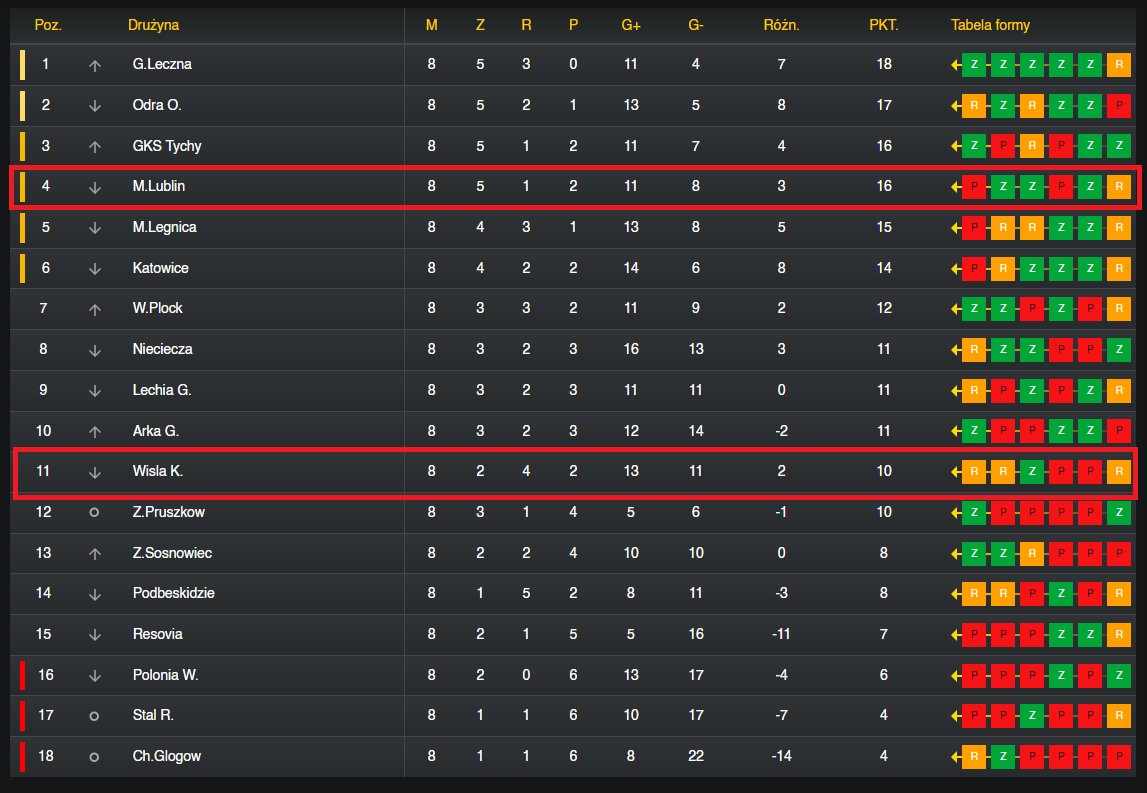Click the down arrow beside Odra O.
The height and width of the screenshot is (793, 1147).
pos(94,106)
